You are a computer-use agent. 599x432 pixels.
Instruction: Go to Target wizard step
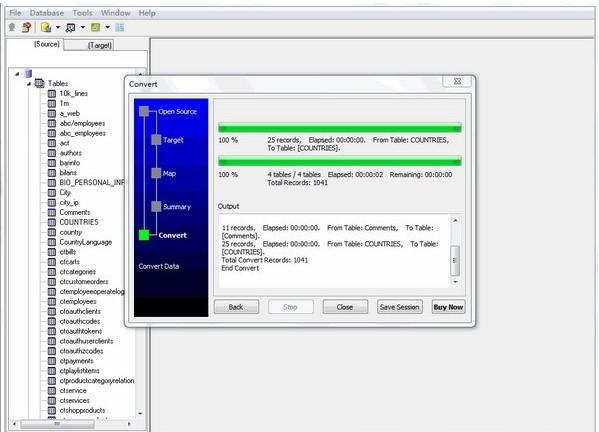coord(173,140)
